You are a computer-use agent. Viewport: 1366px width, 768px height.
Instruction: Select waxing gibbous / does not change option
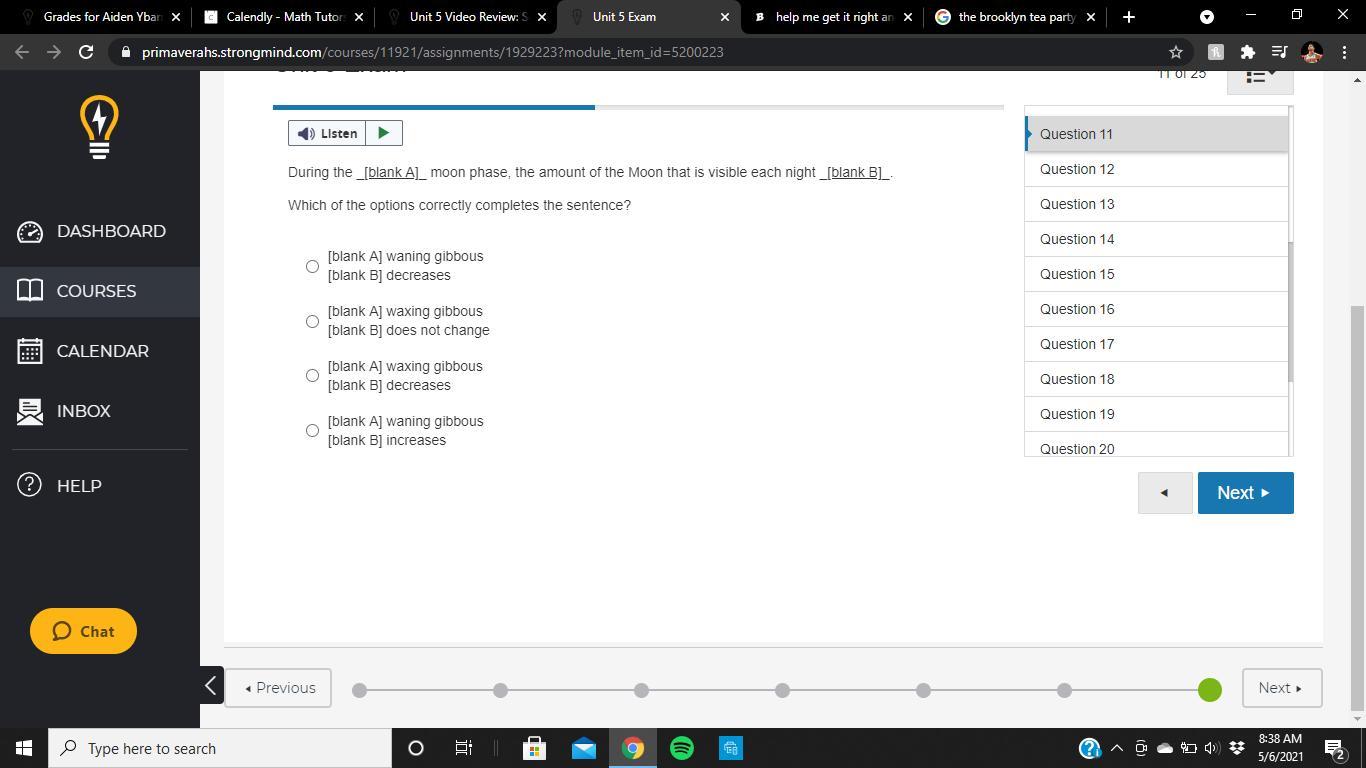pos(312,321)
